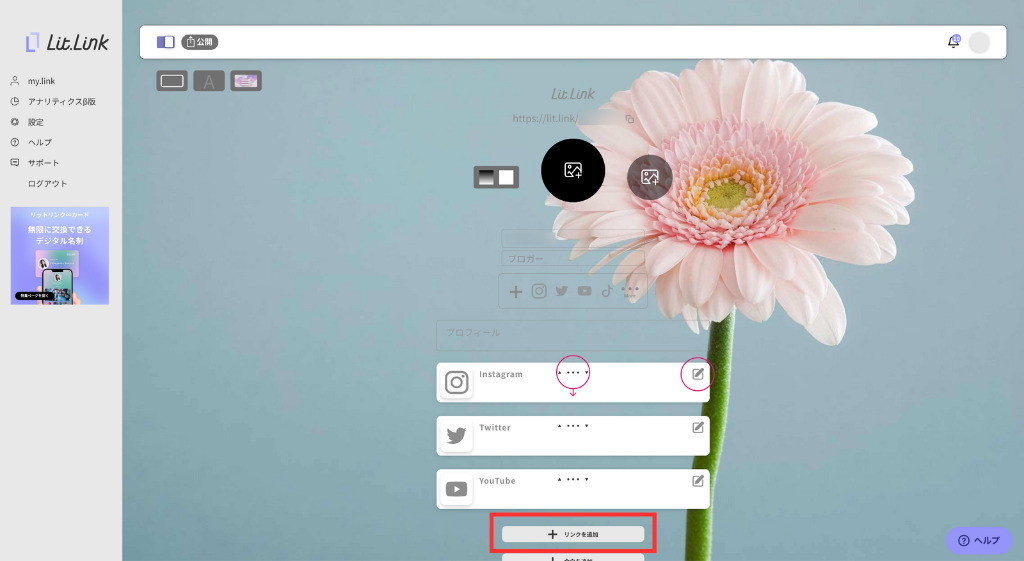
Task: Click the ブロガー title field
Action: pos(573,259)
